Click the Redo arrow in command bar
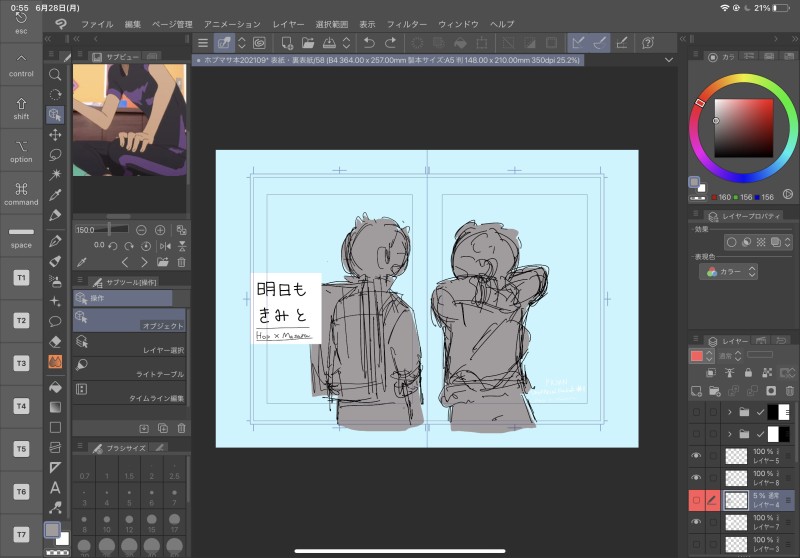The width and height of the screenshot is (800, 558). [390, 43]
